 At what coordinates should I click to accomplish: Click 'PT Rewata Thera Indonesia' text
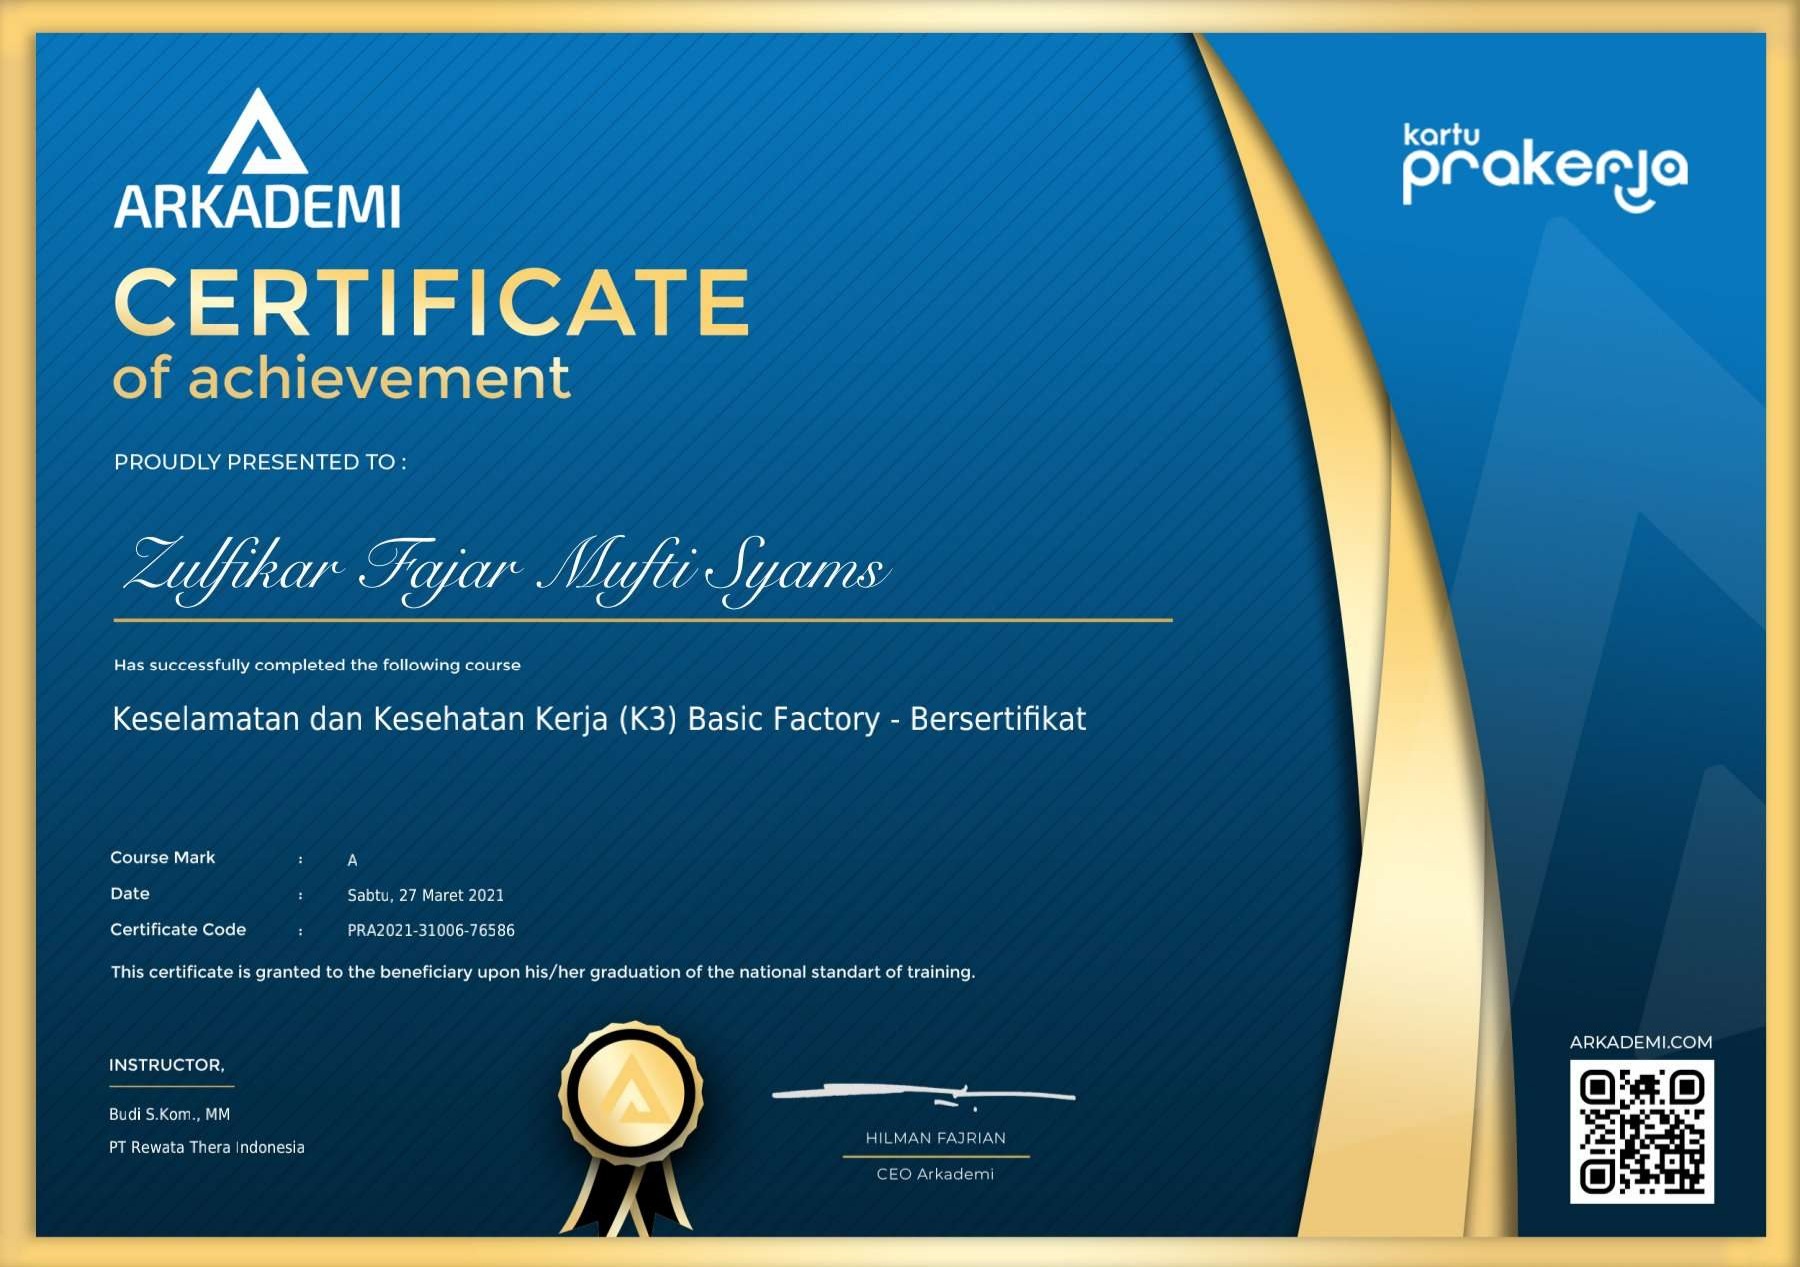[207, 1147]
